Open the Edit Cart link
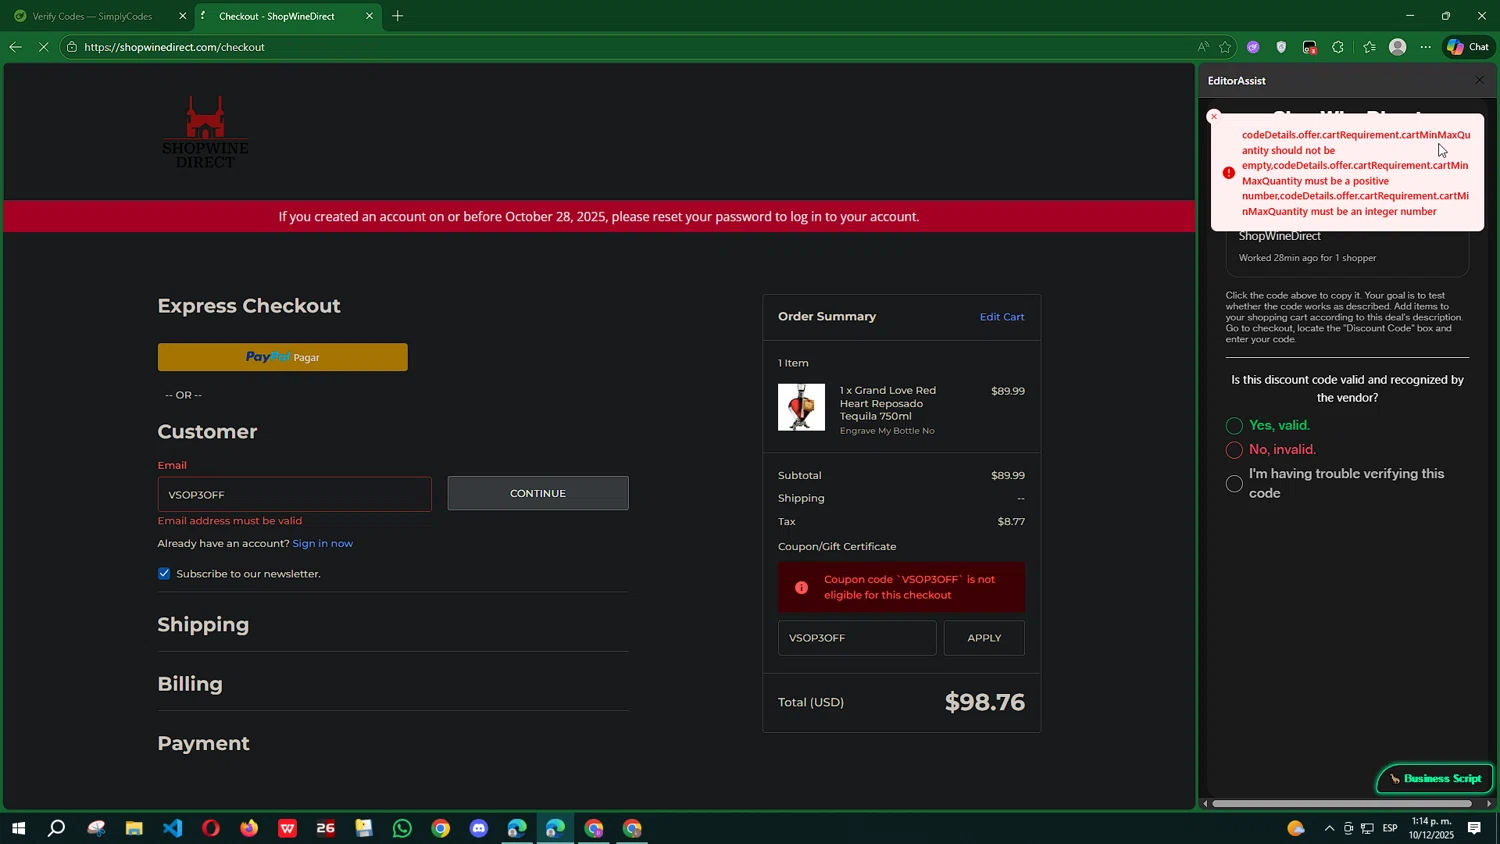 click(x=1002, y=317)
